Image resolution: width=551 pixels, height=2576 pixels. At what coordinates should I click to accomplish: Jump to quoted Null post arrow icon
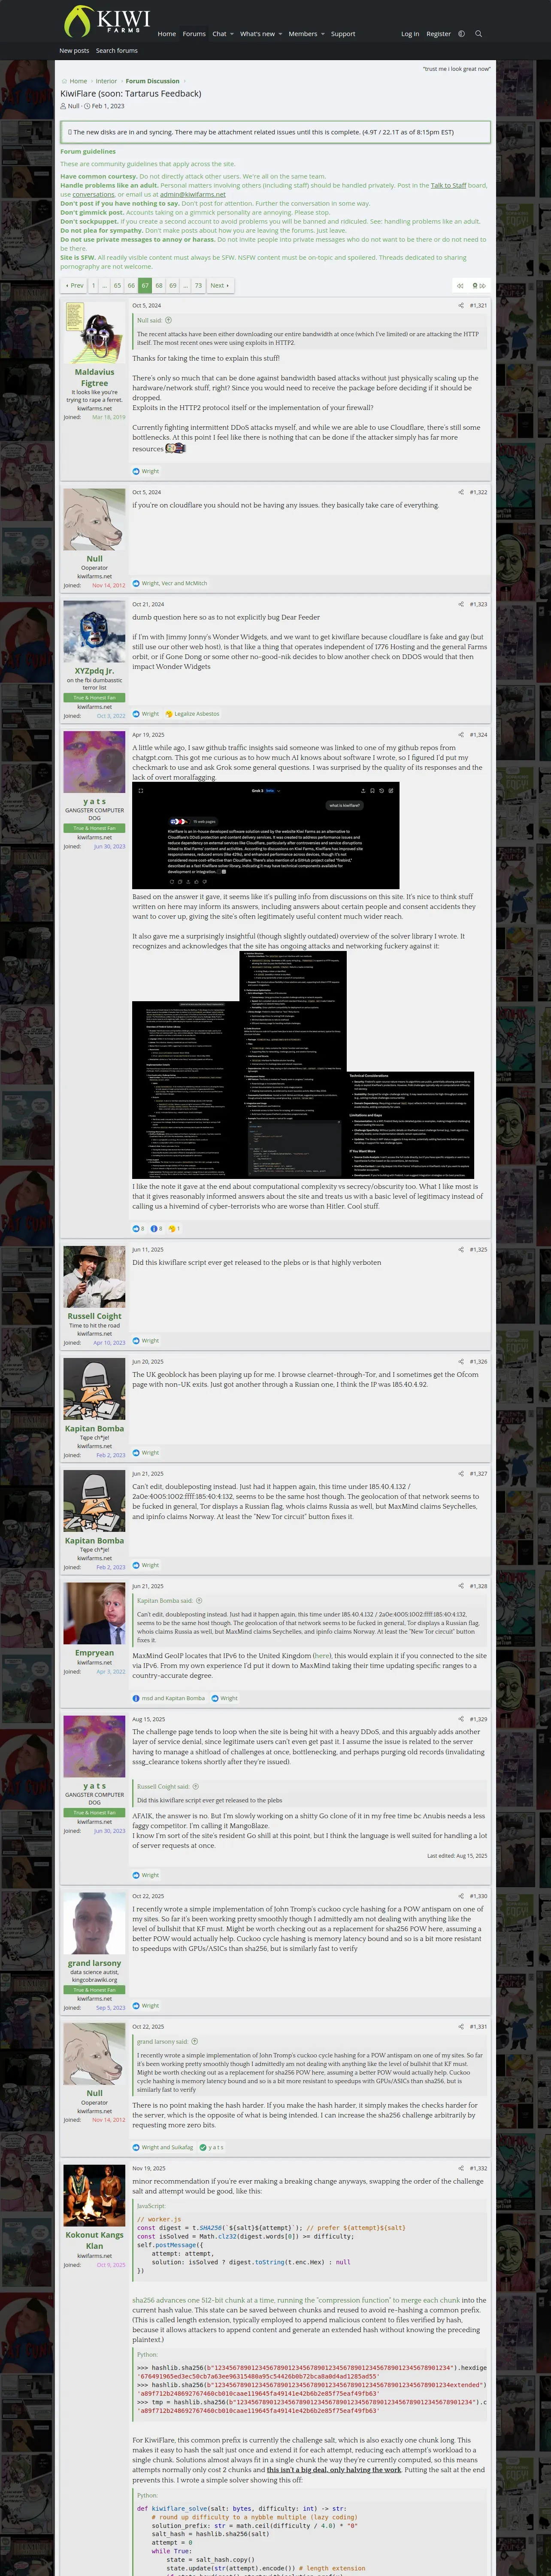pos(168,320)
